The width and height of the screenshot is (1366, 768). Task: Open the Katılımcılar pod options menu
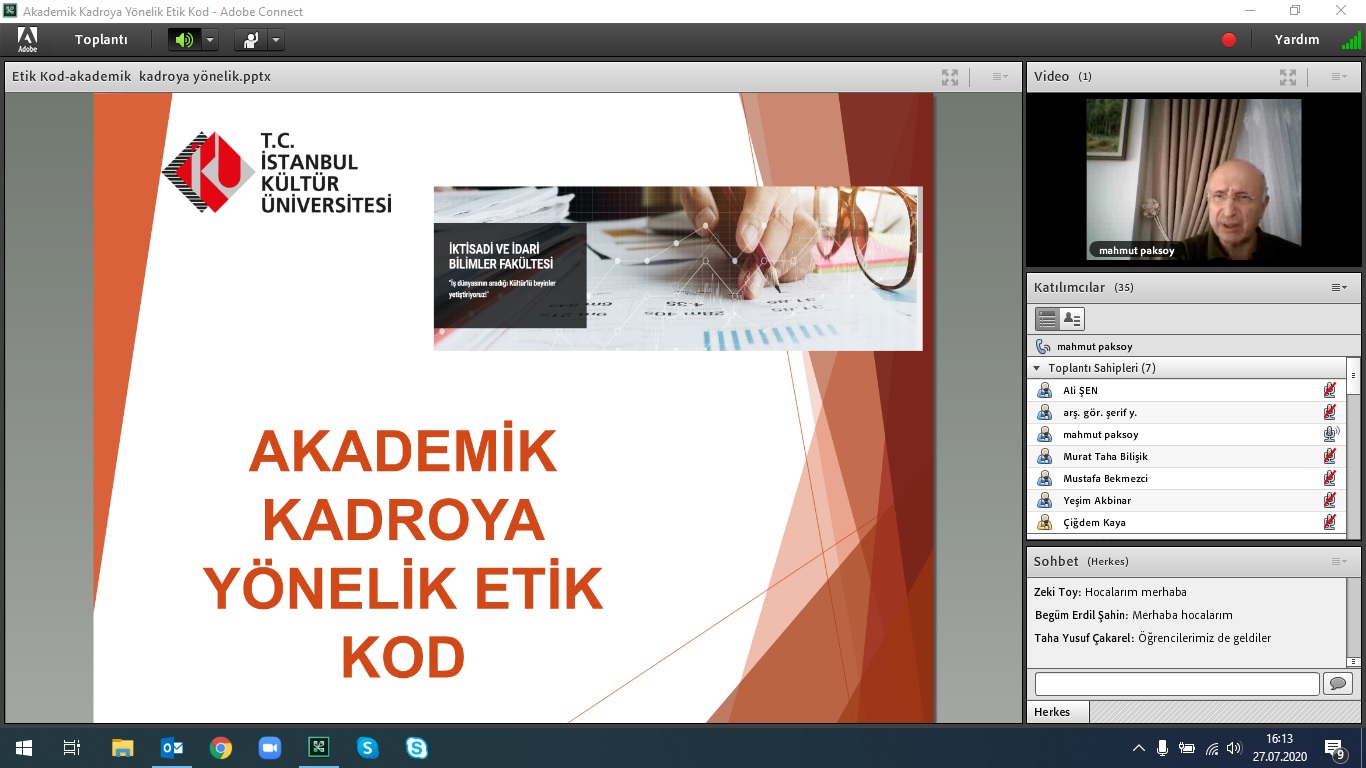1339,288
